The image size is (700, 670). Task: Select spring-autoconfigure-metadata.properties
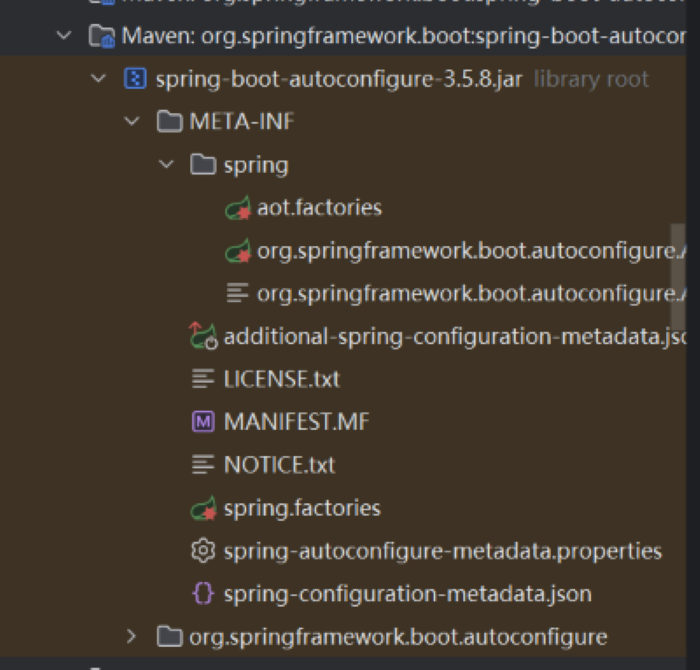[443, 551]
